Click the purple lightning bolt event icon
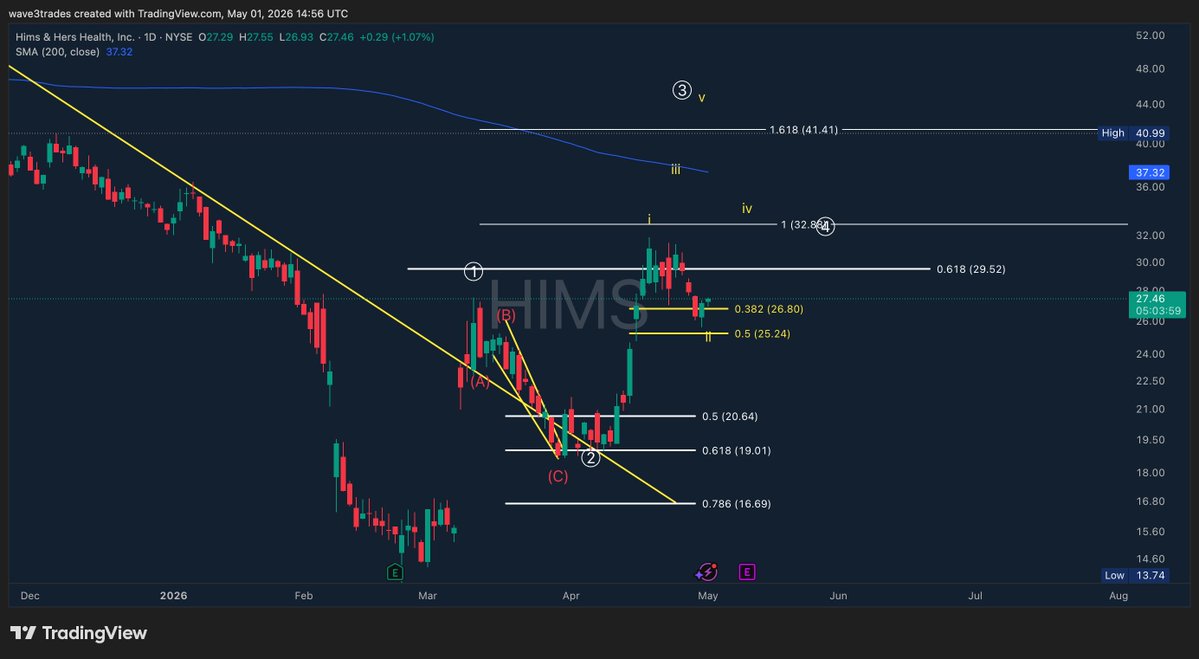 click(x=707, y=572)
